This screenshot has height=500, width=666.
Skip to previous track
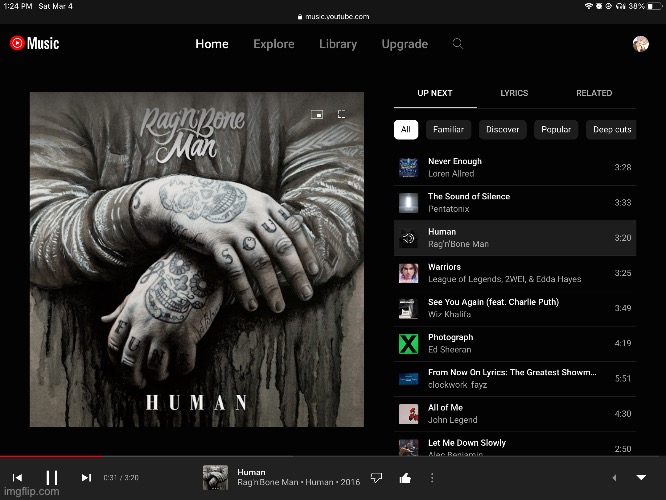pos(17,477)
